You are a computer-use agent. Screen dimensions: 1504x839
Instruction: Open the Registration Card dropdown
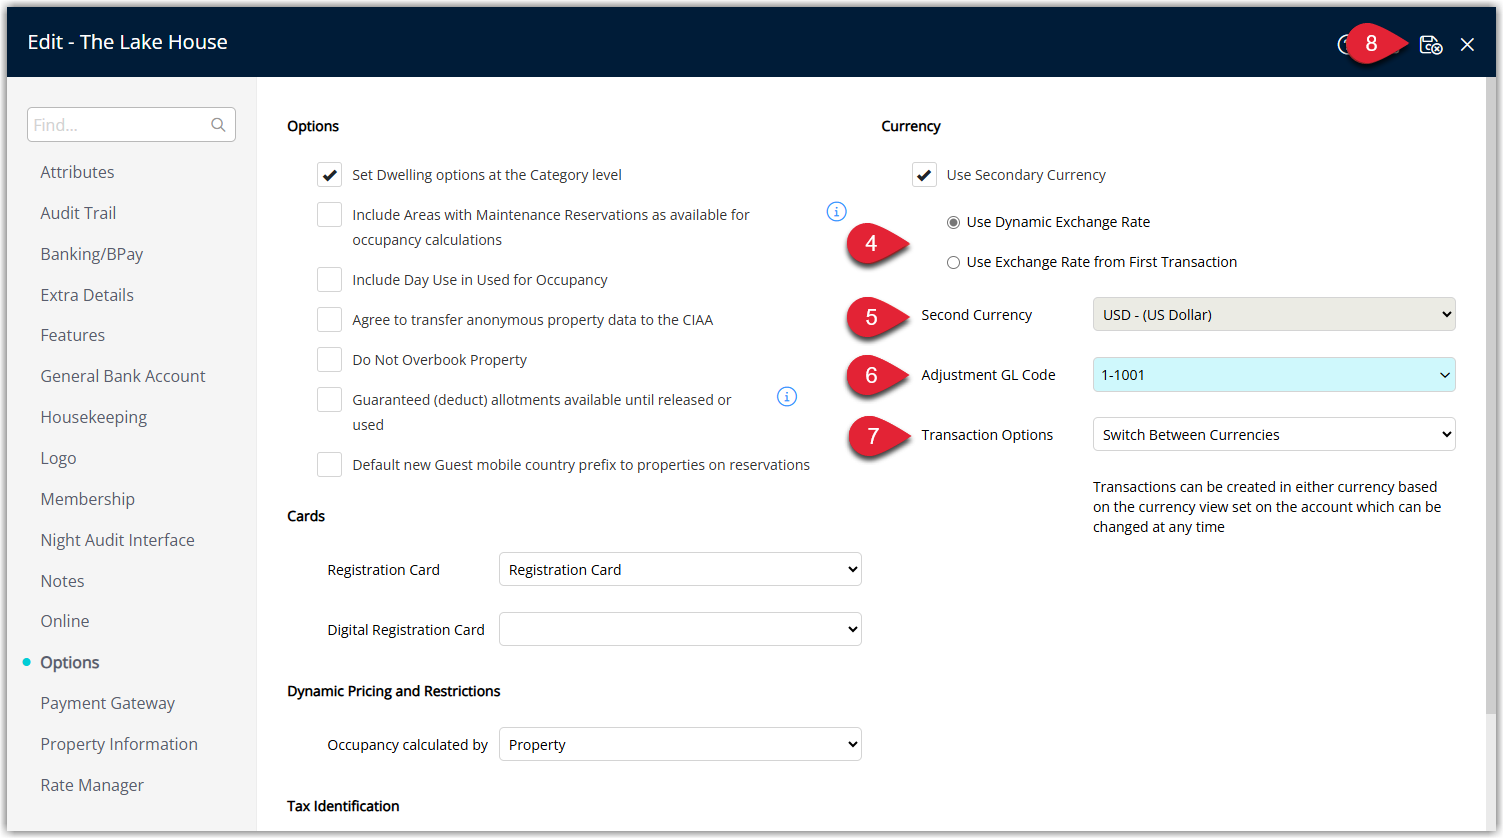[x=680, y=570]
